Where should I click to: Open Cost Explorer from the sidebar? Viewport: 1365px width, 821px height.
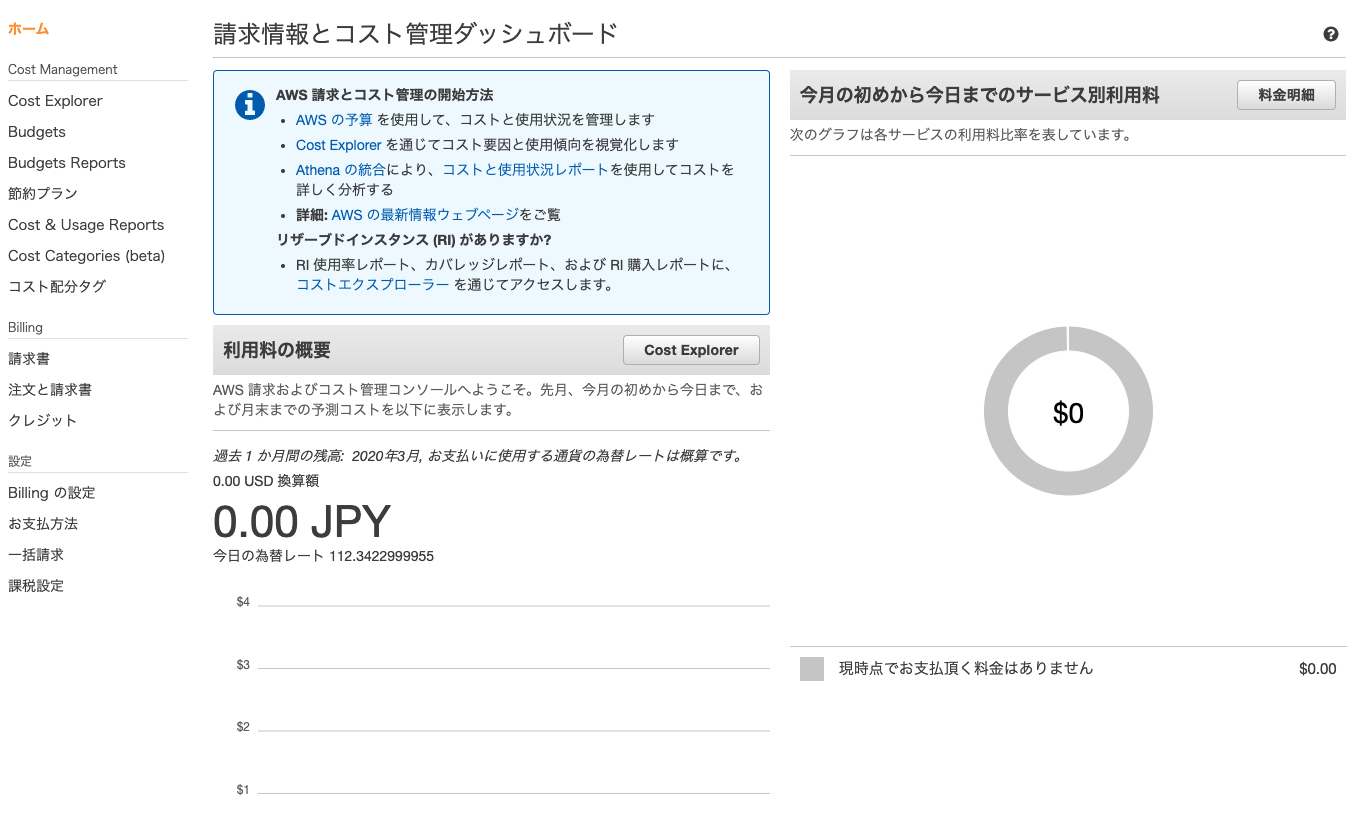55,101
